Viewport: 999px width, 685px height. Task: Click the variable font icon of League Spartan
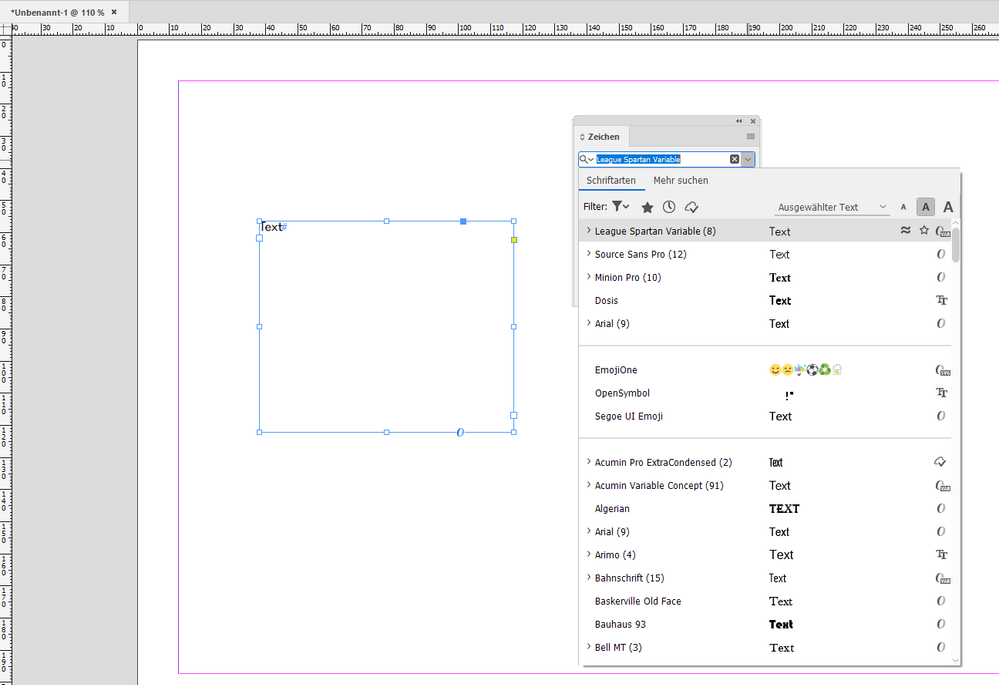[943, 231]
